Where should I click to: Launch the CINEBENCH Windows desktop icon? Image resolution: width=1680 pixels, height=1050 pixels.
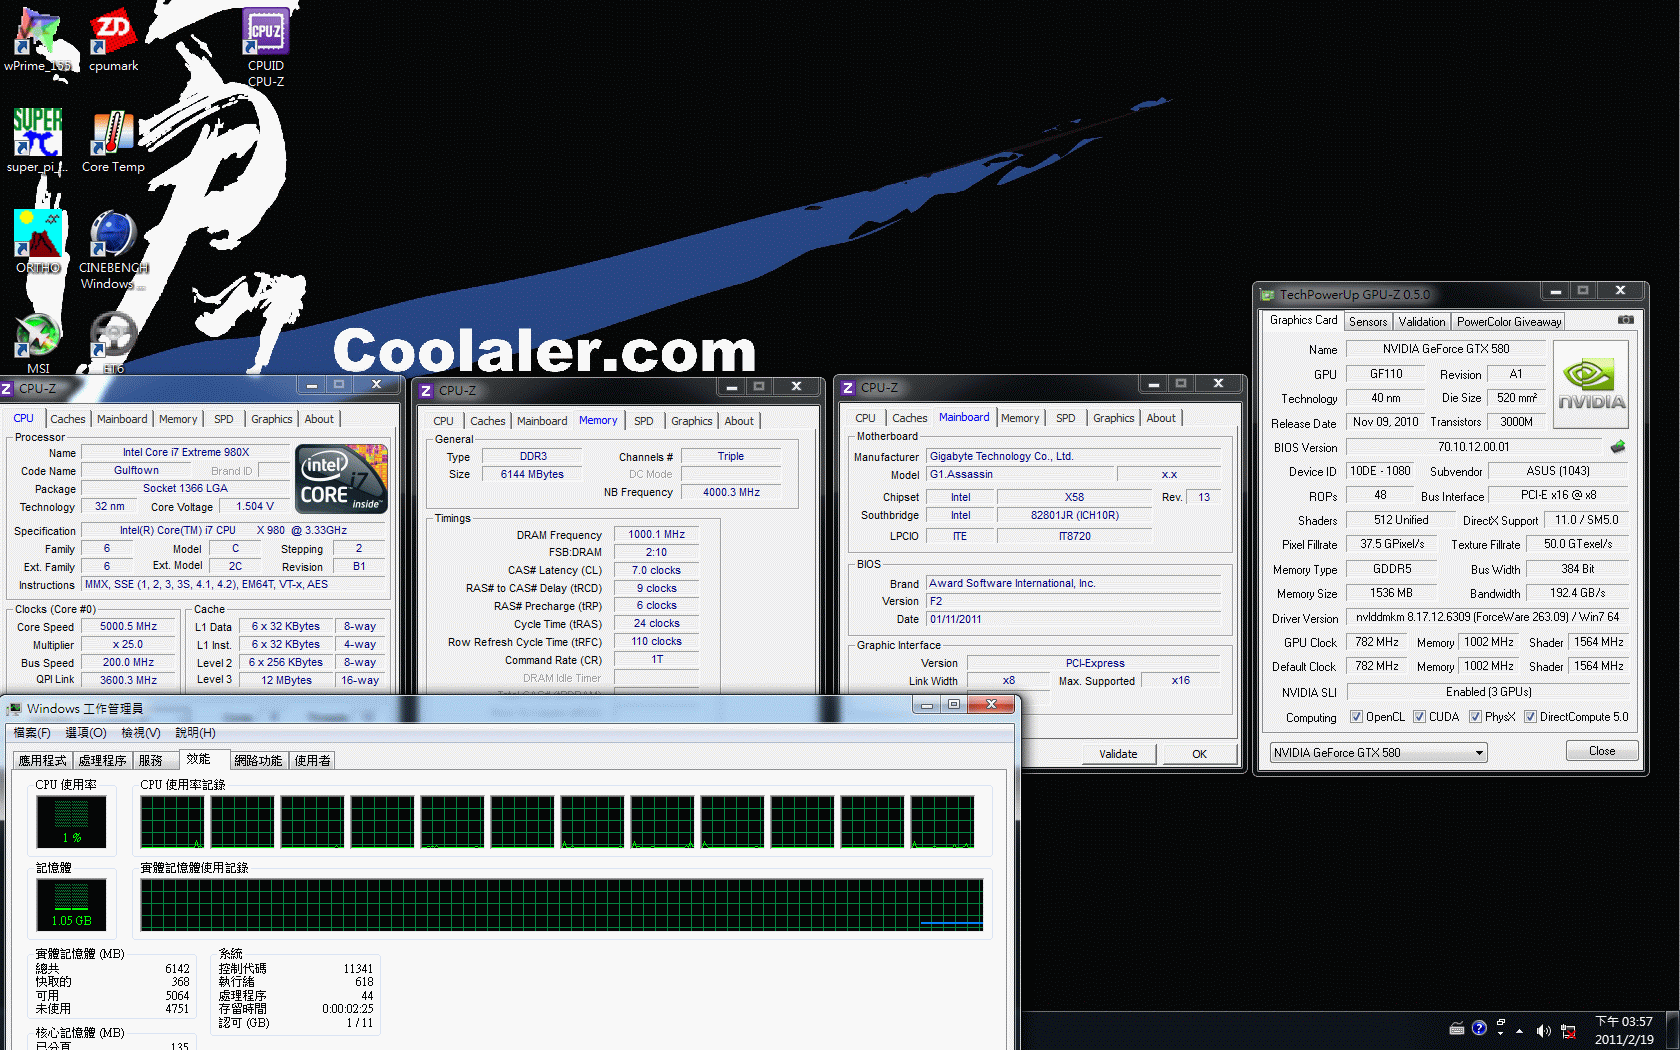click(x=113, y=249)
